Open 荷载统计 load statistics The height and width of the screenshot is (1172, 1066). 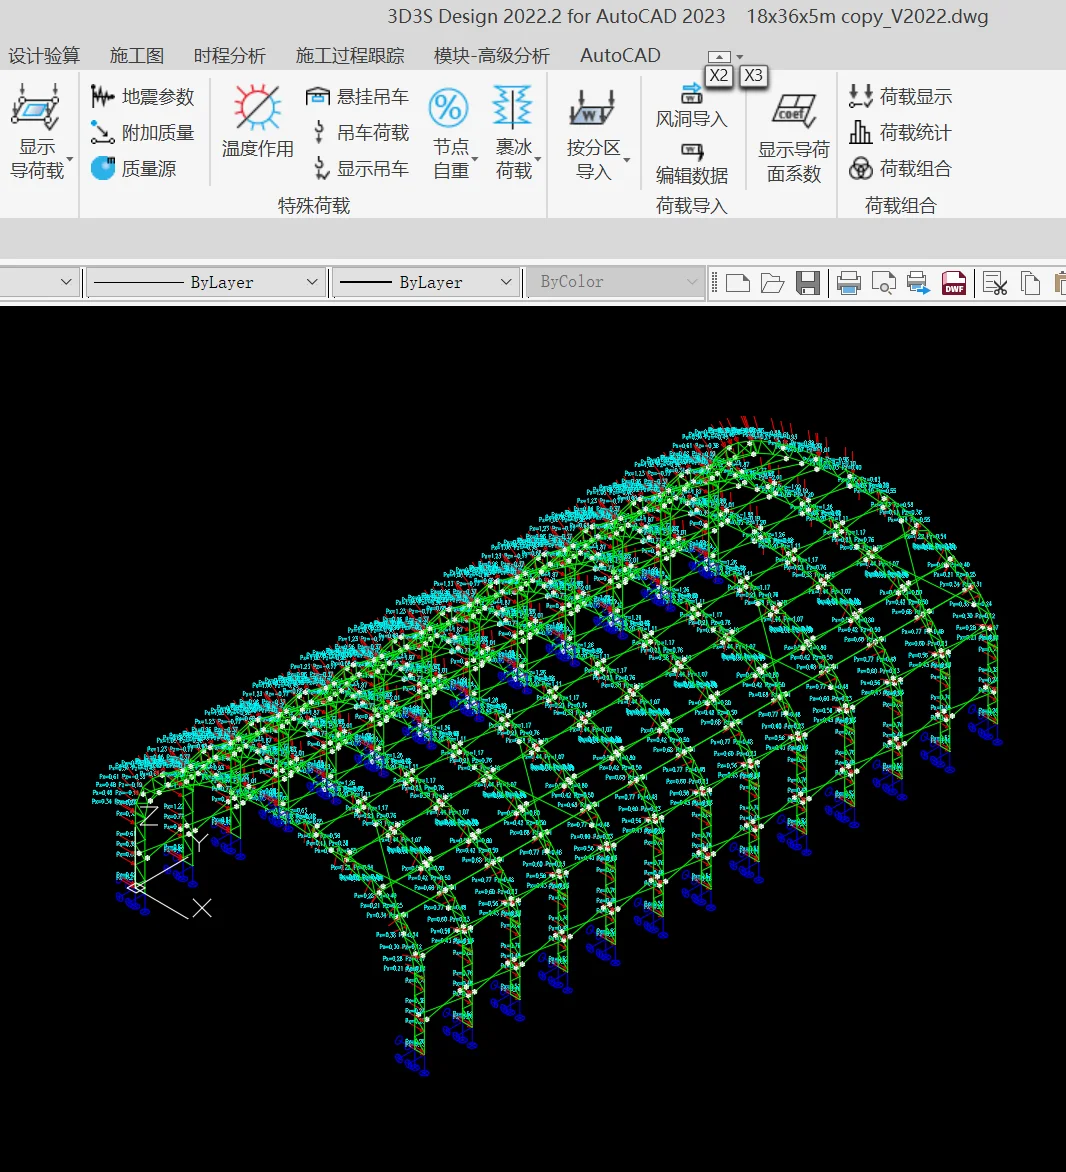(x=899, y=133)
